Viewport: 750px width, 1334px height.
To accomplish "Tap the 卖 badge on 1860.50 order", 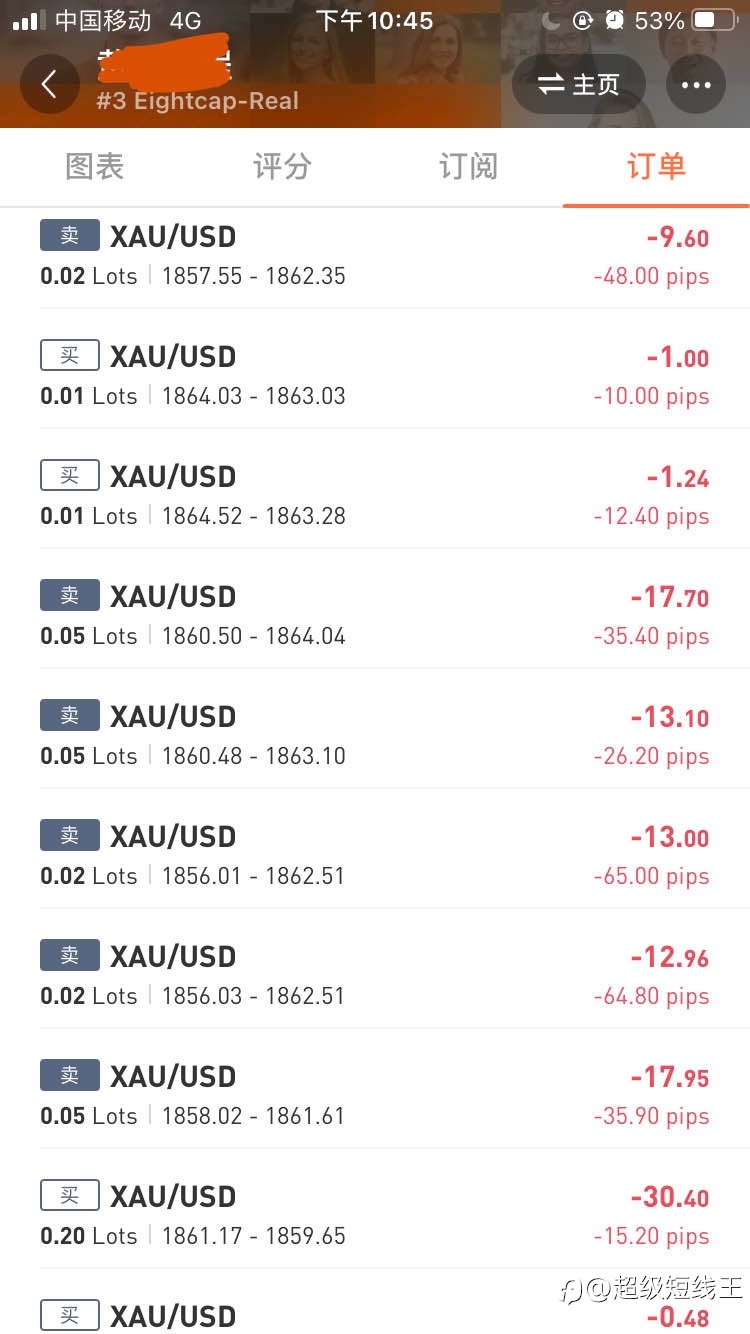I will (70, 595).
